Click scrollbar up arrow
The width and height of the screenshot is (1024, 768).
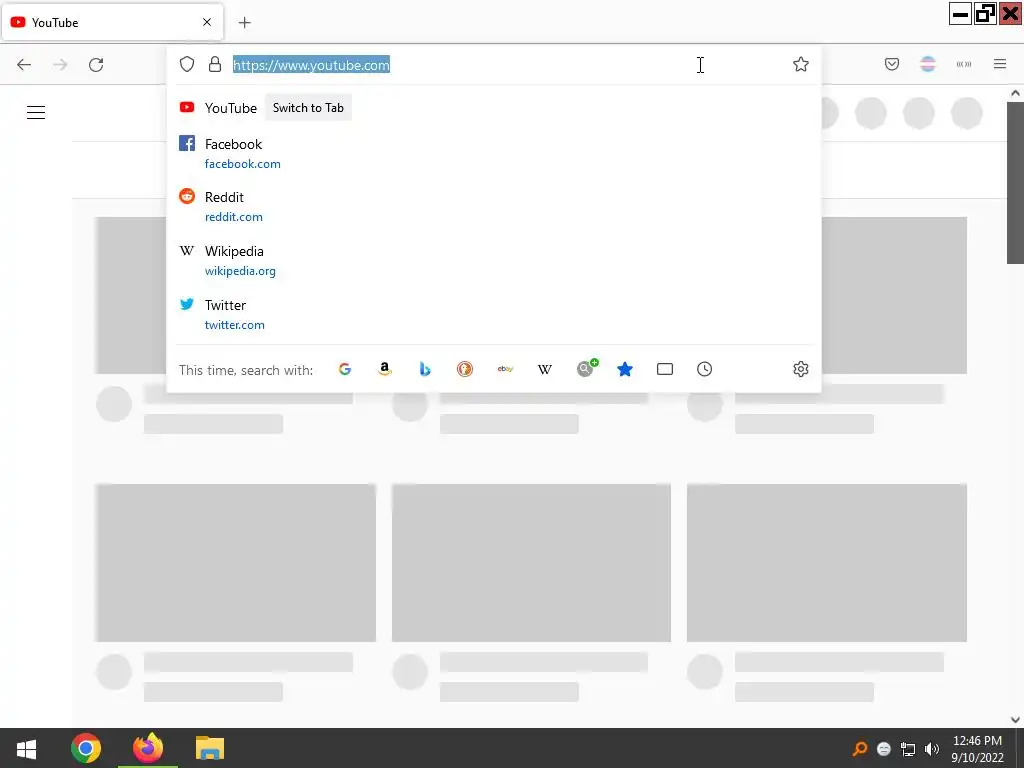pyautogui.click(x=1016, y=93)
